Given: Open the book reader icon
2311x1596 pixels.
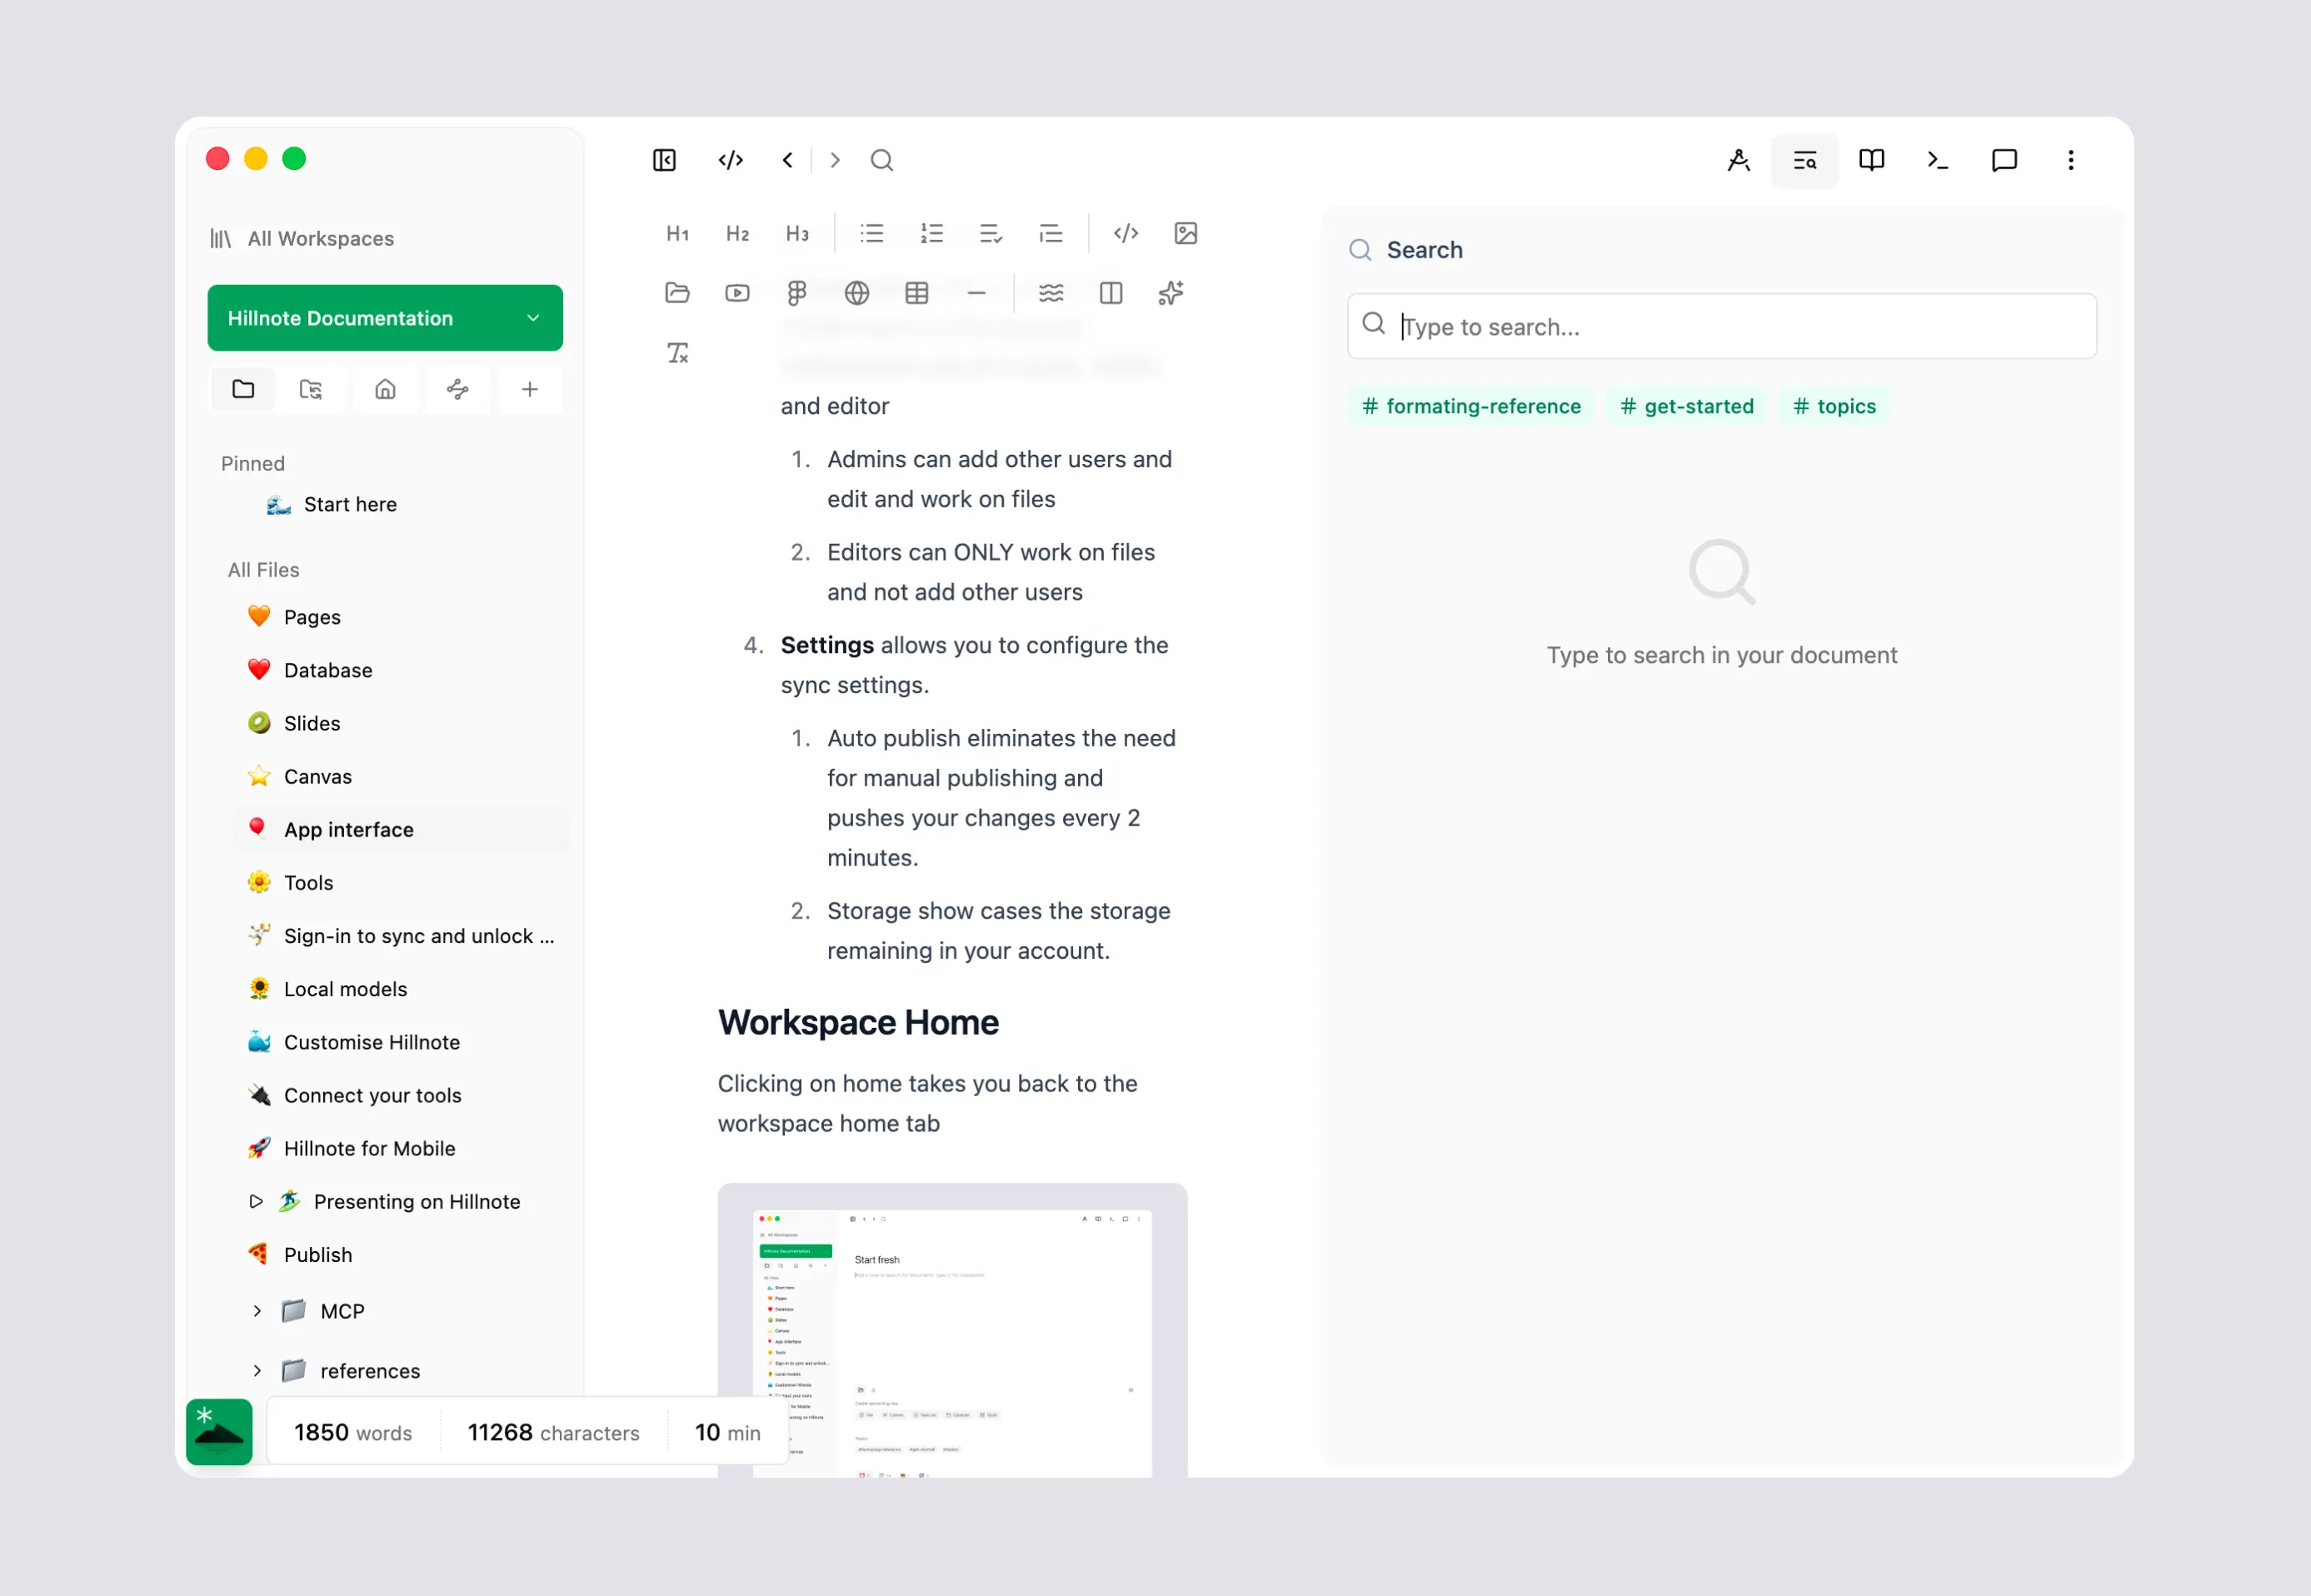Looking at the screenshot, I should pos(1871,160).
